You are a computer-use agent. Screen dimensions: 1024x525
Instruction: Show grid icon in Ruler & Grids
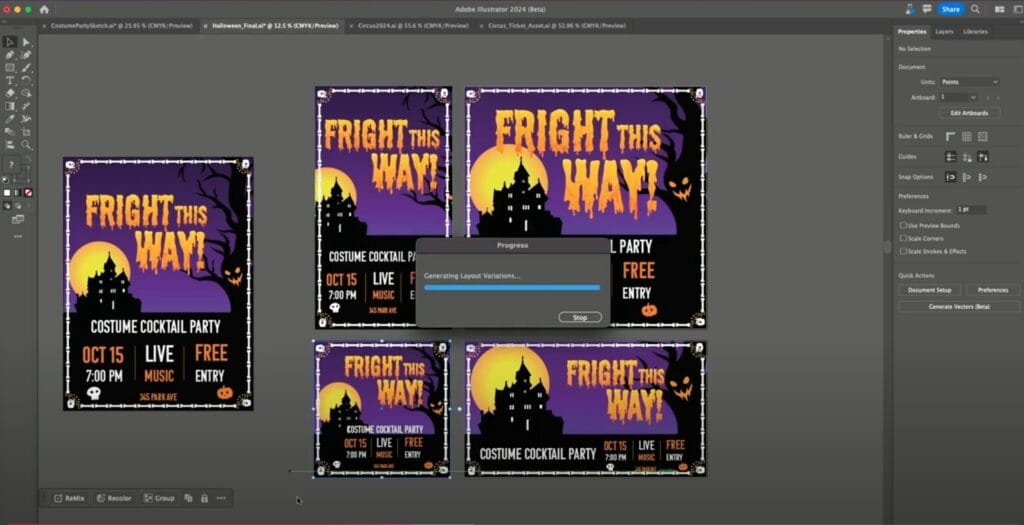pos(967,136)
